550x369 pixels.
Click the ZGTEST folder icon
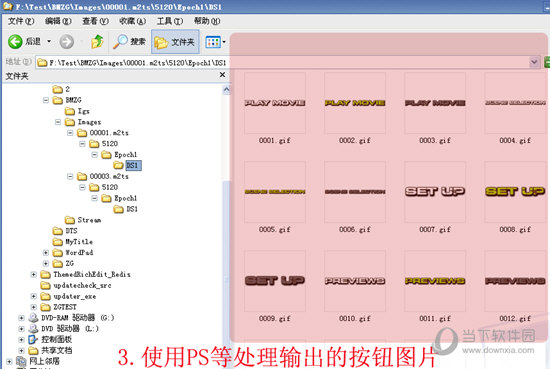45,307
